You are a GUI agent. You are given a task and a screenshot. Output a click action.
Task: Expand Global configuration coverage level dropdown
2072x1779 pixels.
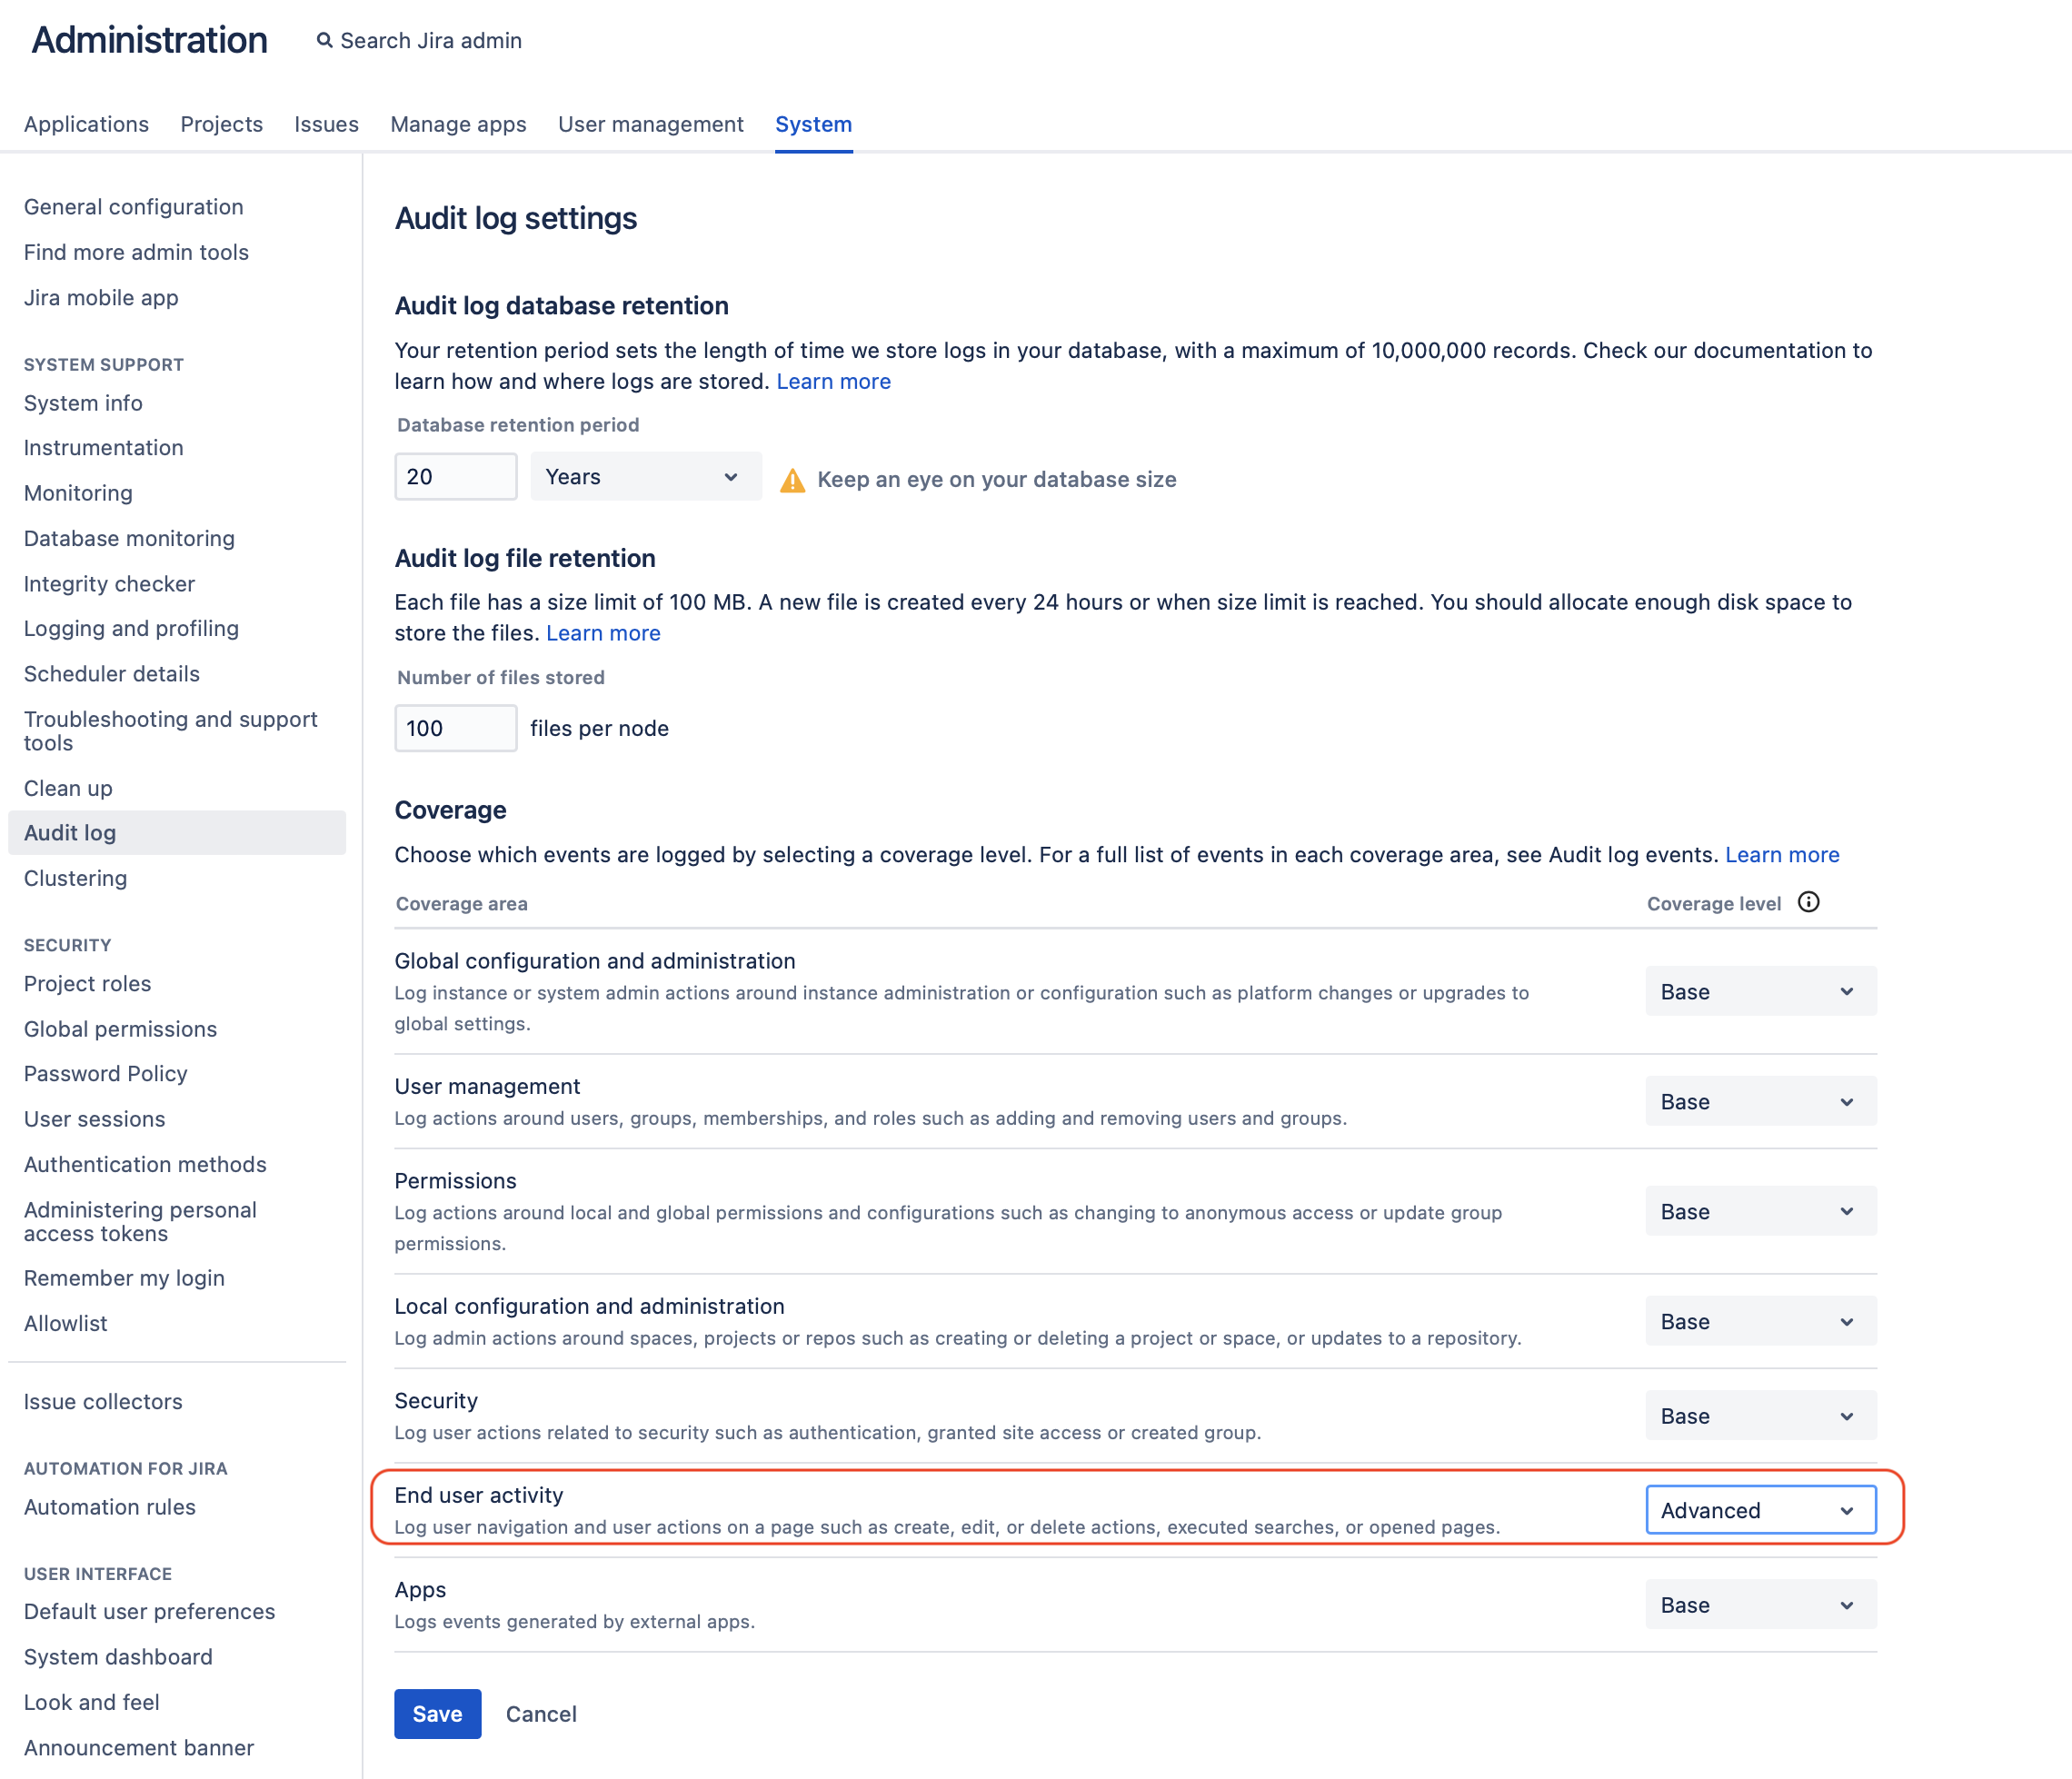[x=1760, y=991]
